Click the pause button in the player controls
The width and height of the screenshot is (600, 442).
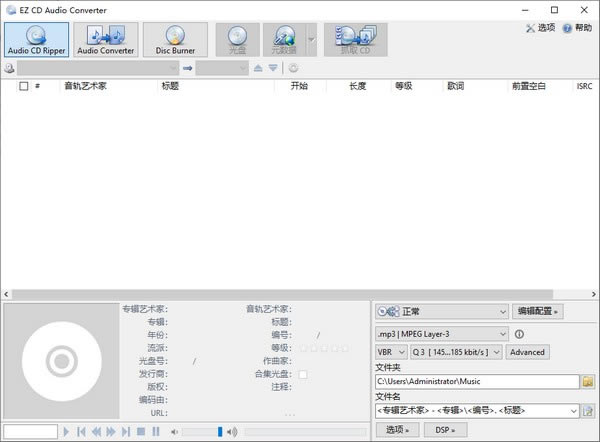click(x=155, y=432)
